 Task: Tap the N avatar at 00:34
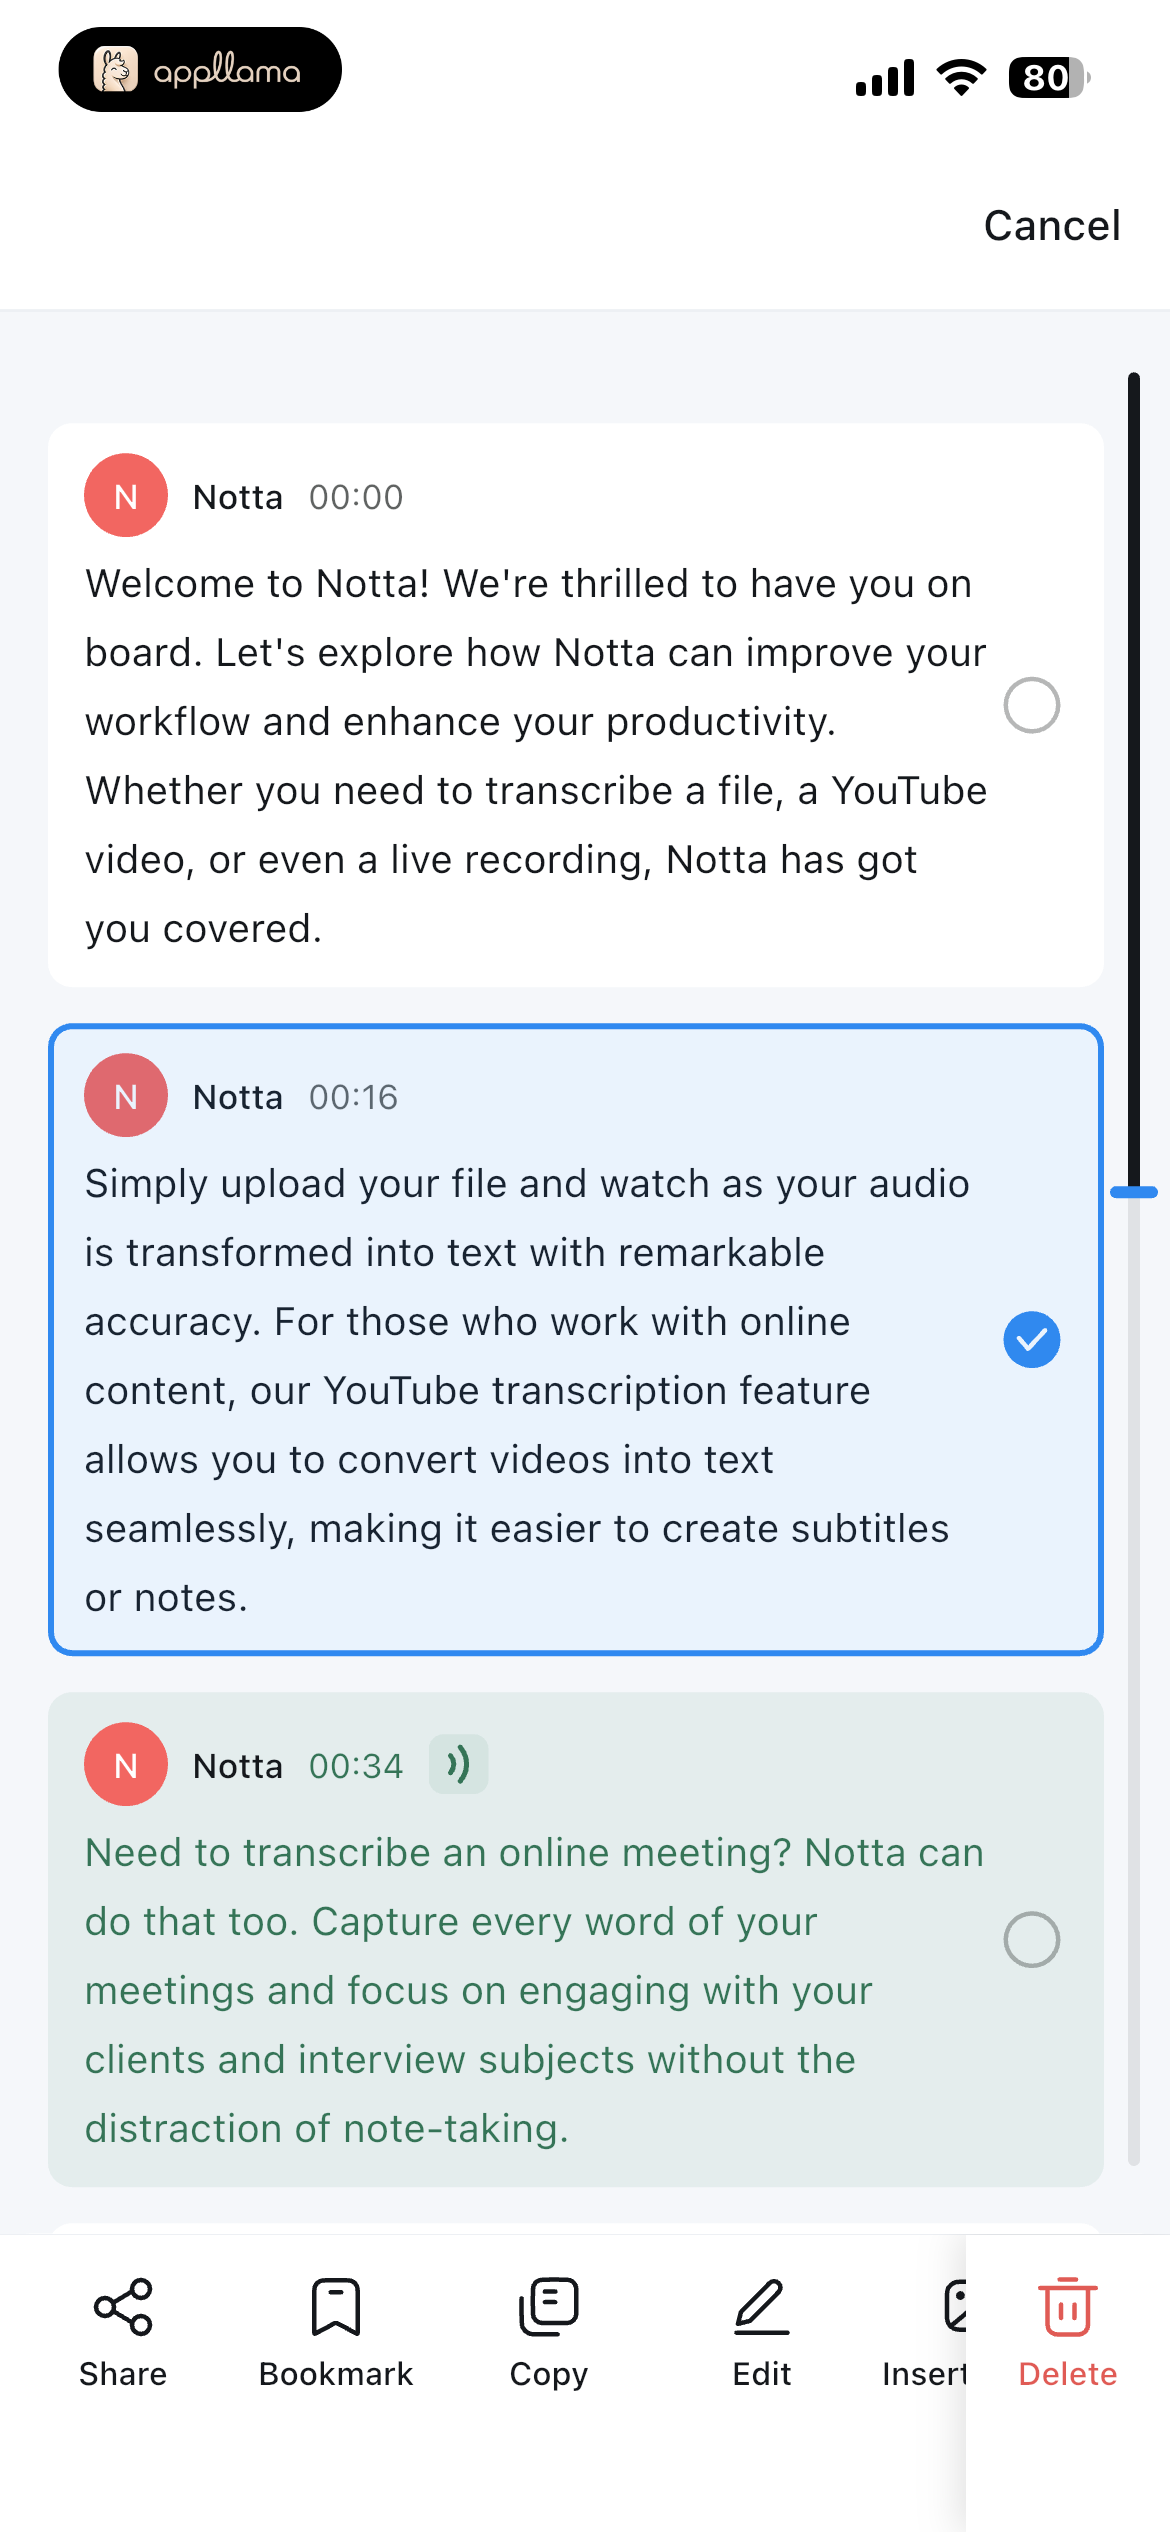pyautogui.click(x=126, y=1765)
